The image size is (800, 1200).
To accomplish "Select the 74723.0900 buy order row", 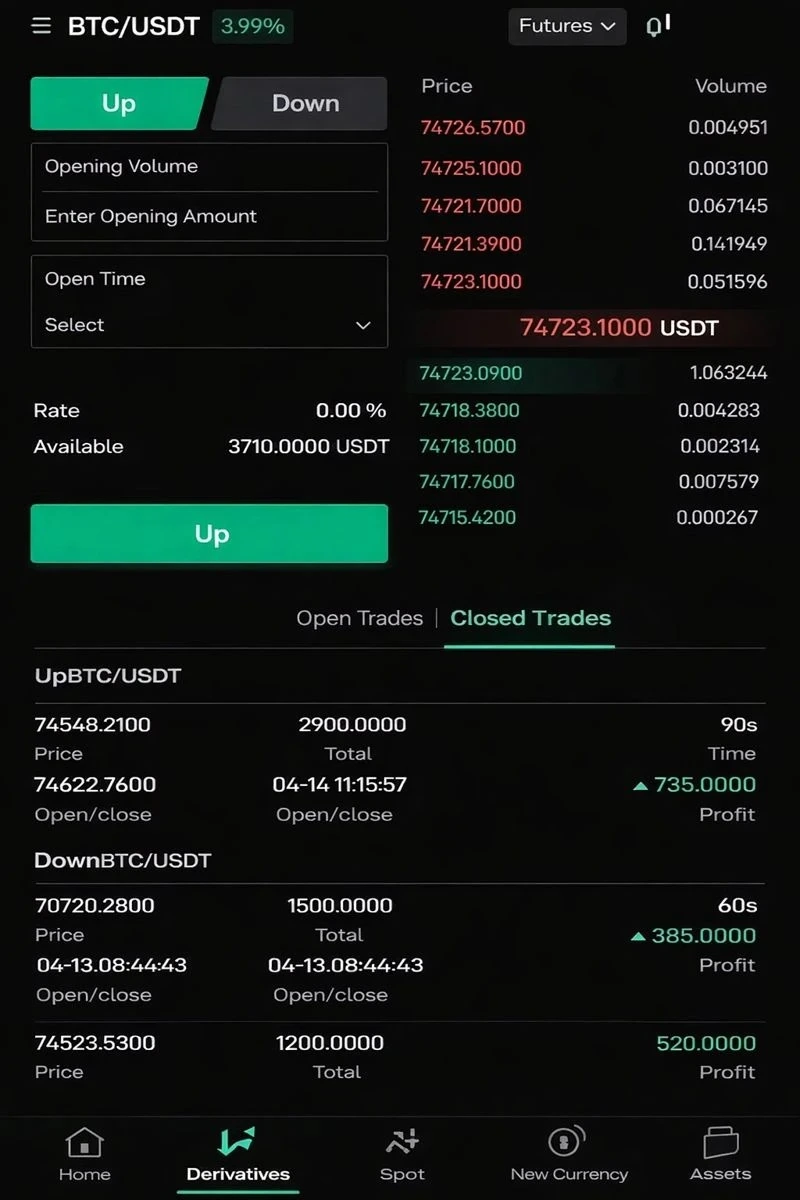I will [x=594, y=373].
